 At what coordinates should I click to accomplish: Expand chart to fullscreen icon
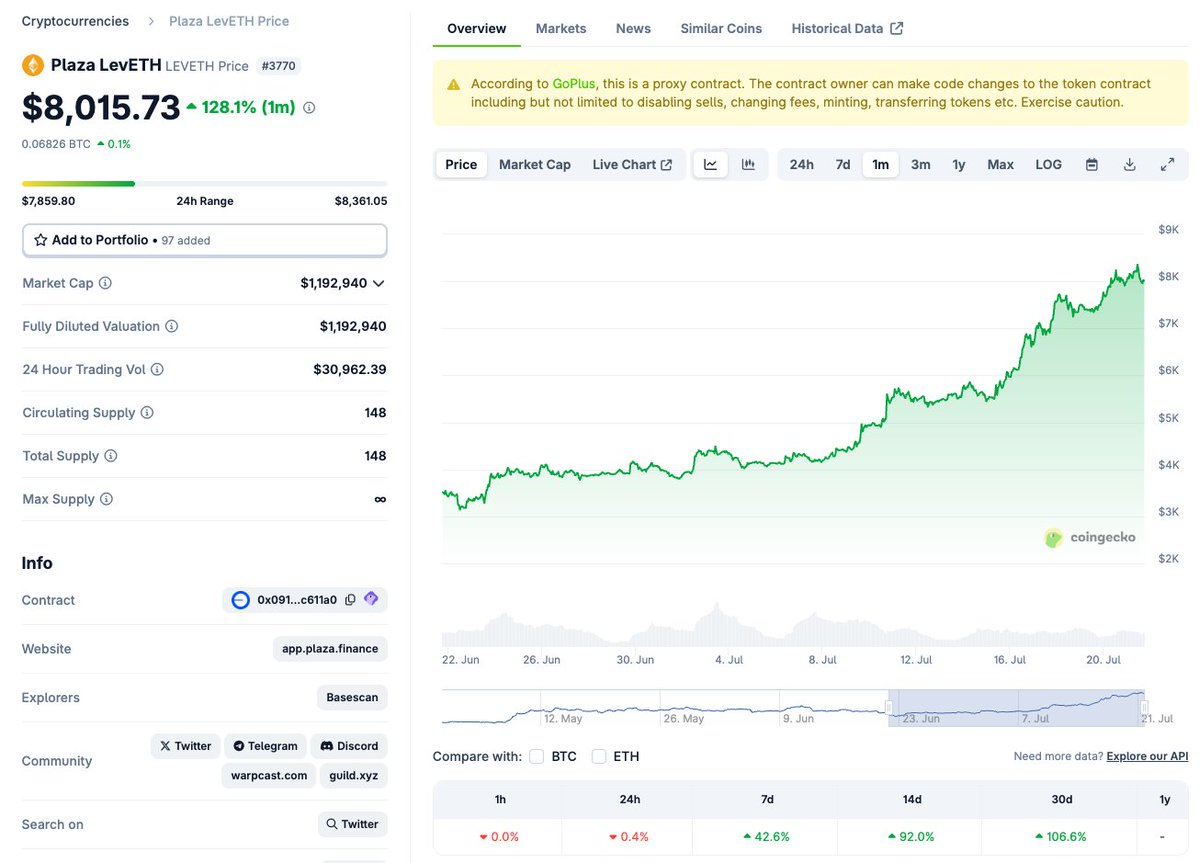click(x=1167, y=164)
